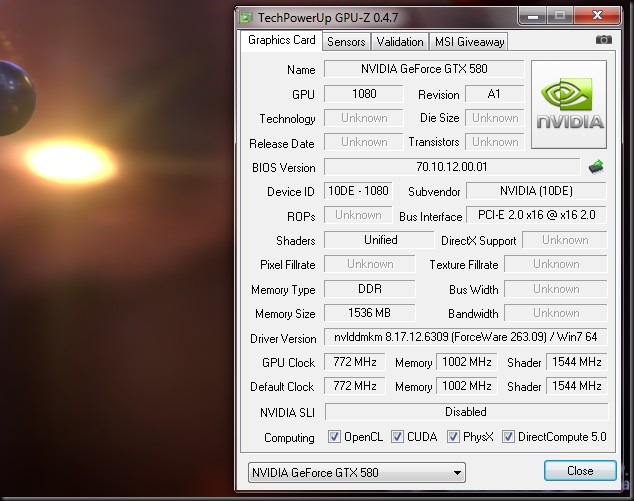
Task: Click the Transistors field showing Unknown
Action: pyautogui.click(x=495, y=142)
